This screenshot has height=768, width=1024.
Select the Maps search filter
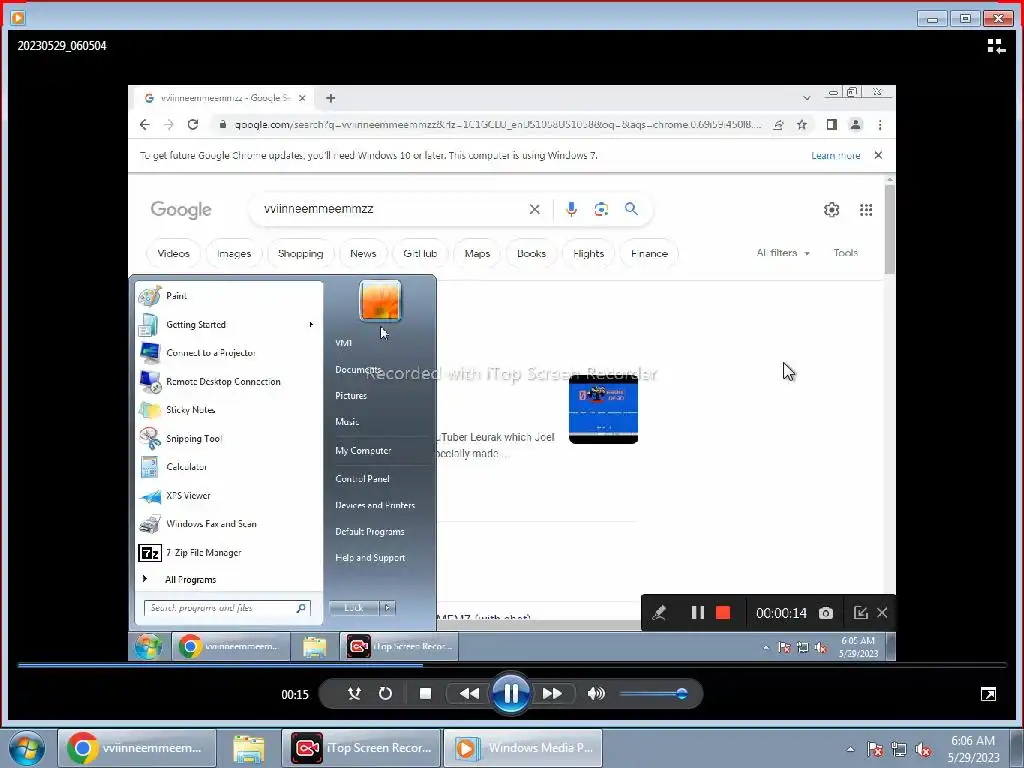click(477, 253)
